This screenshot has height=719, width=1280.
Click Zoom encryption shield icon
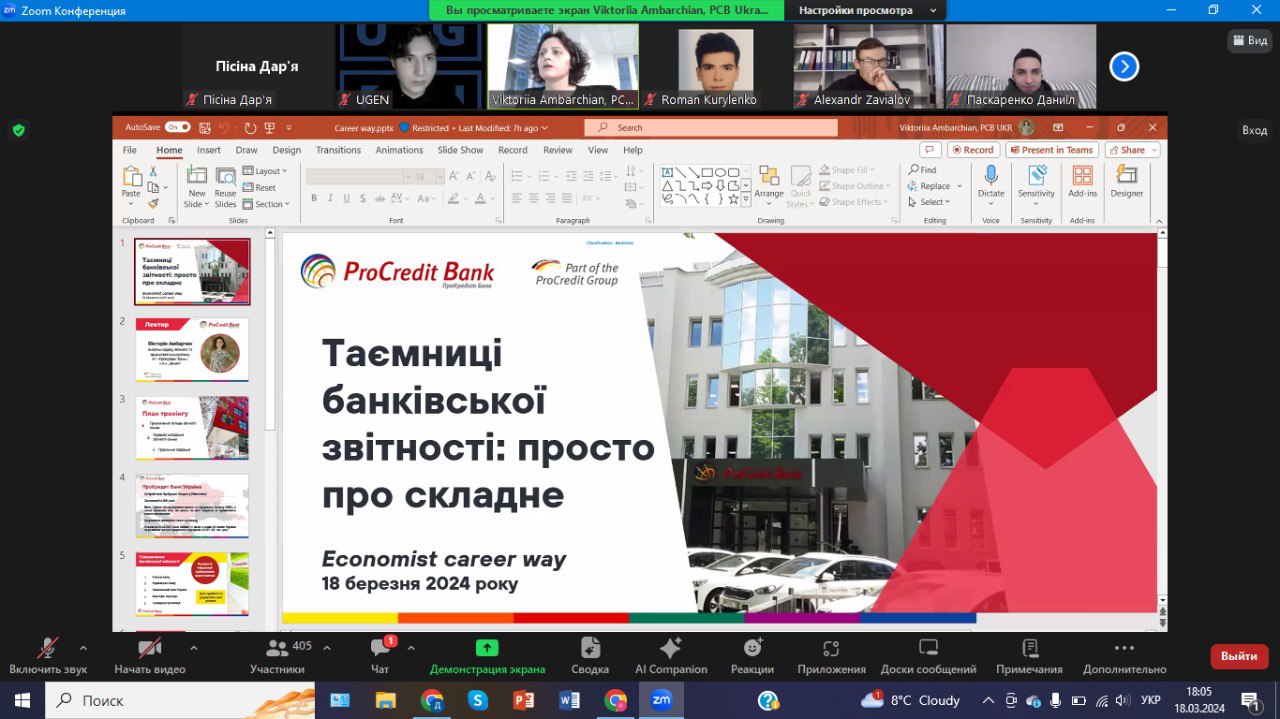click(18, 130)
